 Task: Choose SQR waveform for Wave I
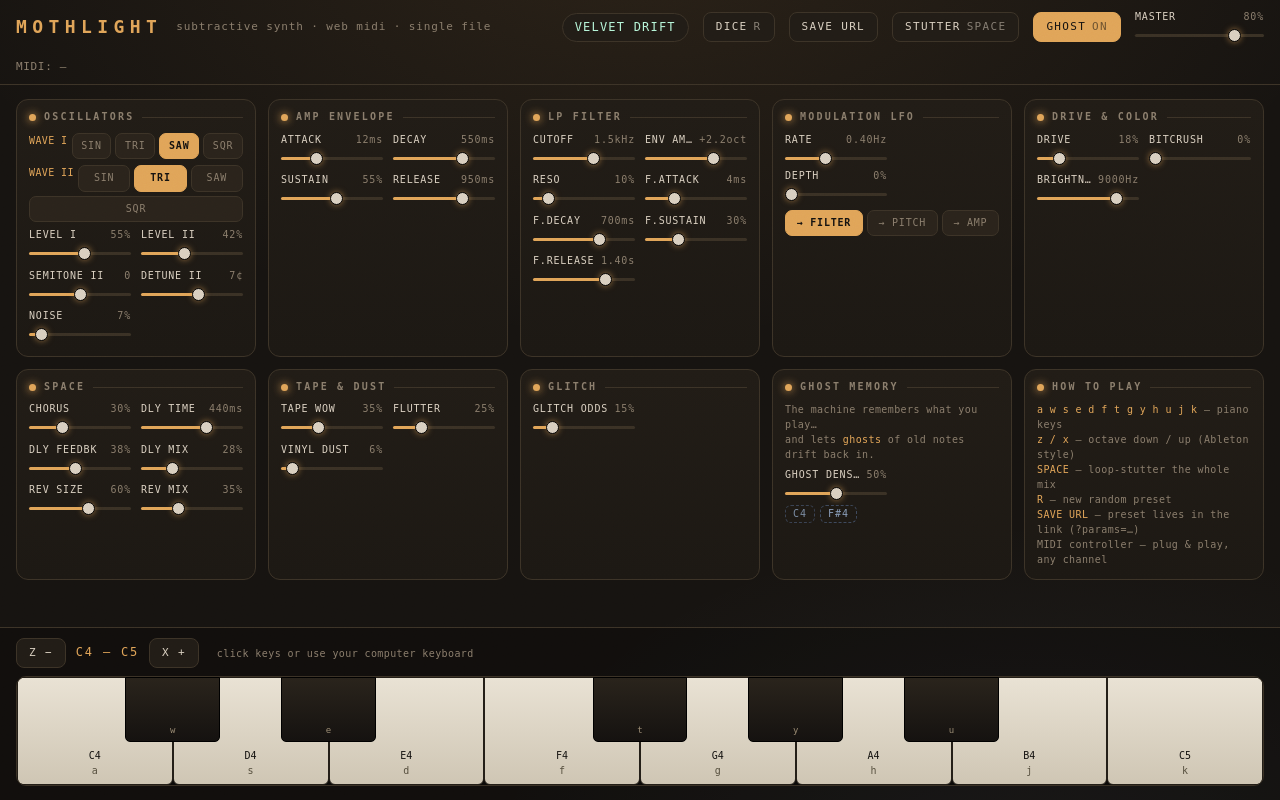coord(223,146)
